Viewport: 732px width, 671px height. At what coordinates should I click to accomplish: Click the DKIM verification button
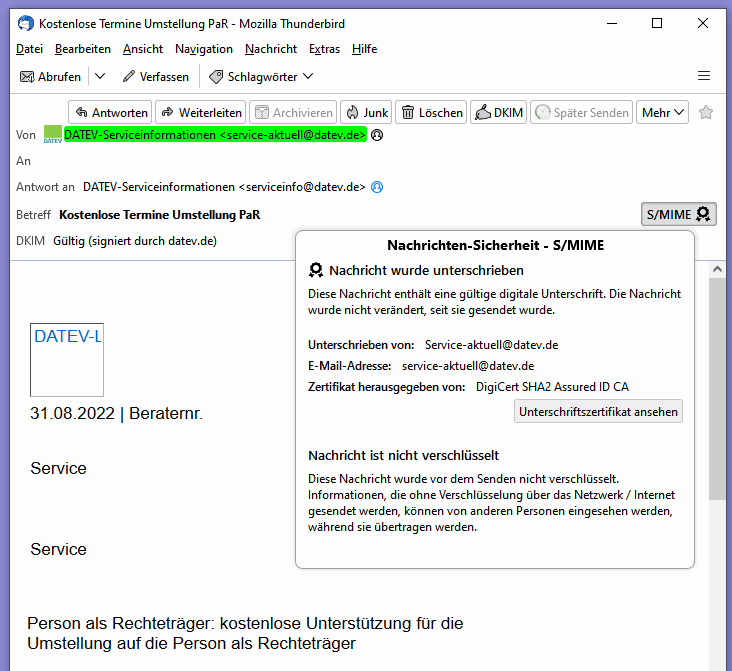coord(498,113)
